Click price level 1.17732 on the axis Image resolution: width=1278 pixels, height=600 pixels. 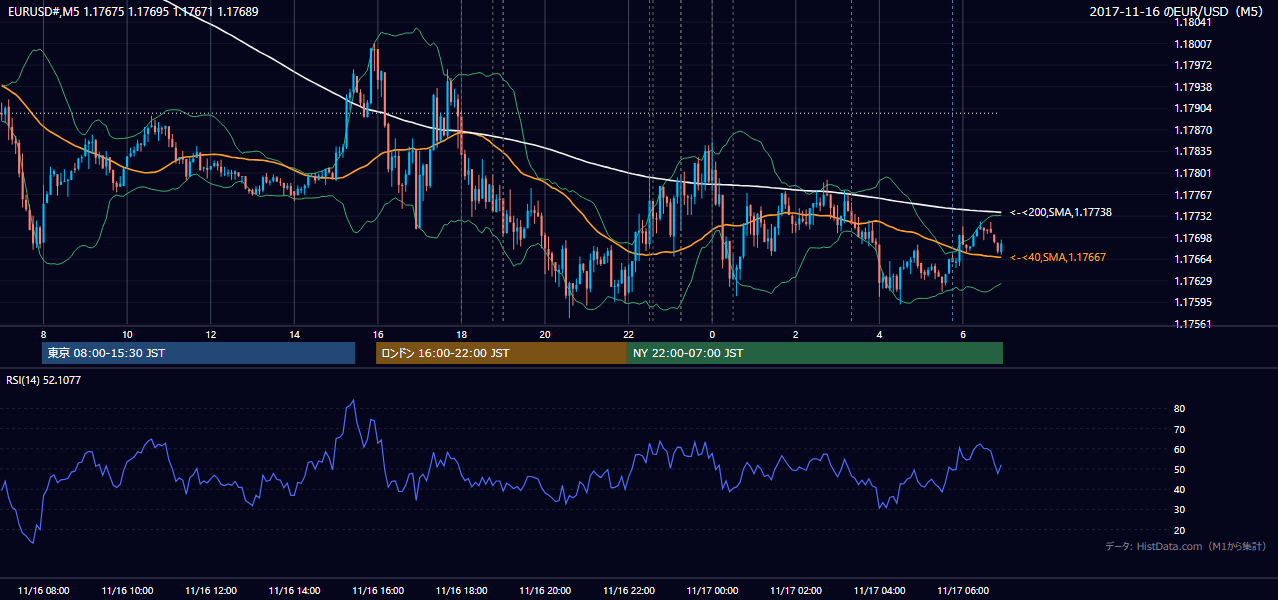pos(1192,216)
